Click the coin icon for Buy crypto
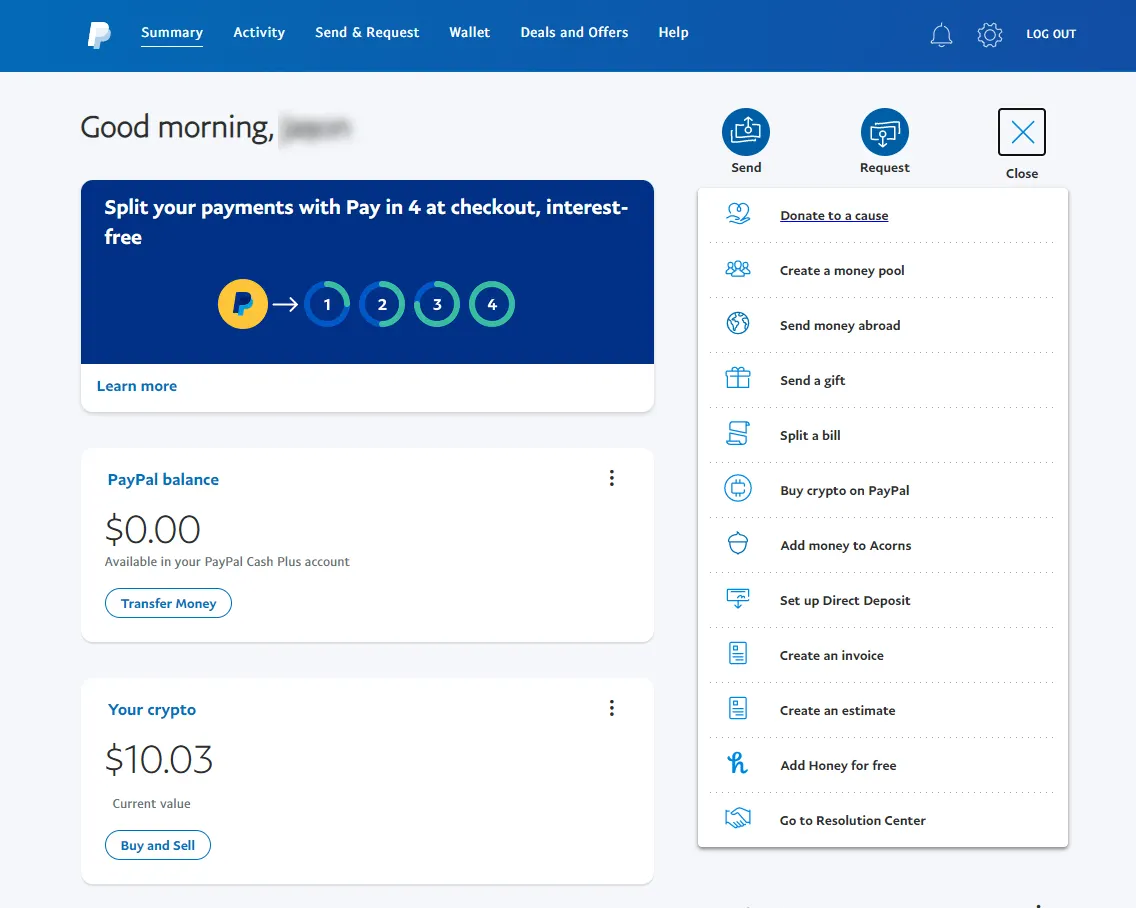This screenshot has height=908, width=1136. tap(737, 488)
